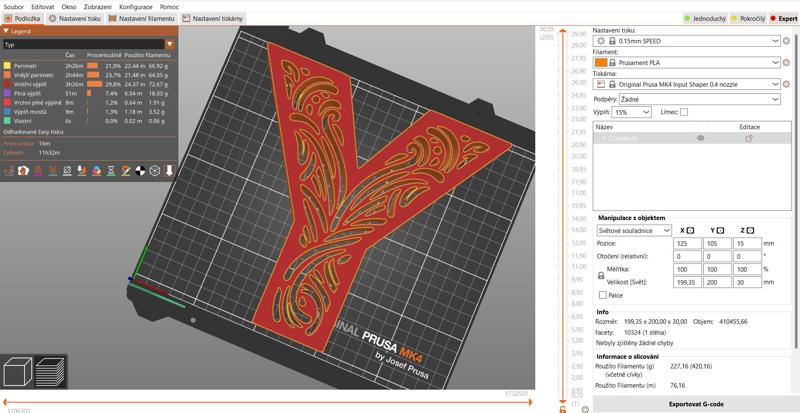Click the Vnitřní výplň legend row
The height and width of the screenshot is (413, 800).
(x=89, y=84)
